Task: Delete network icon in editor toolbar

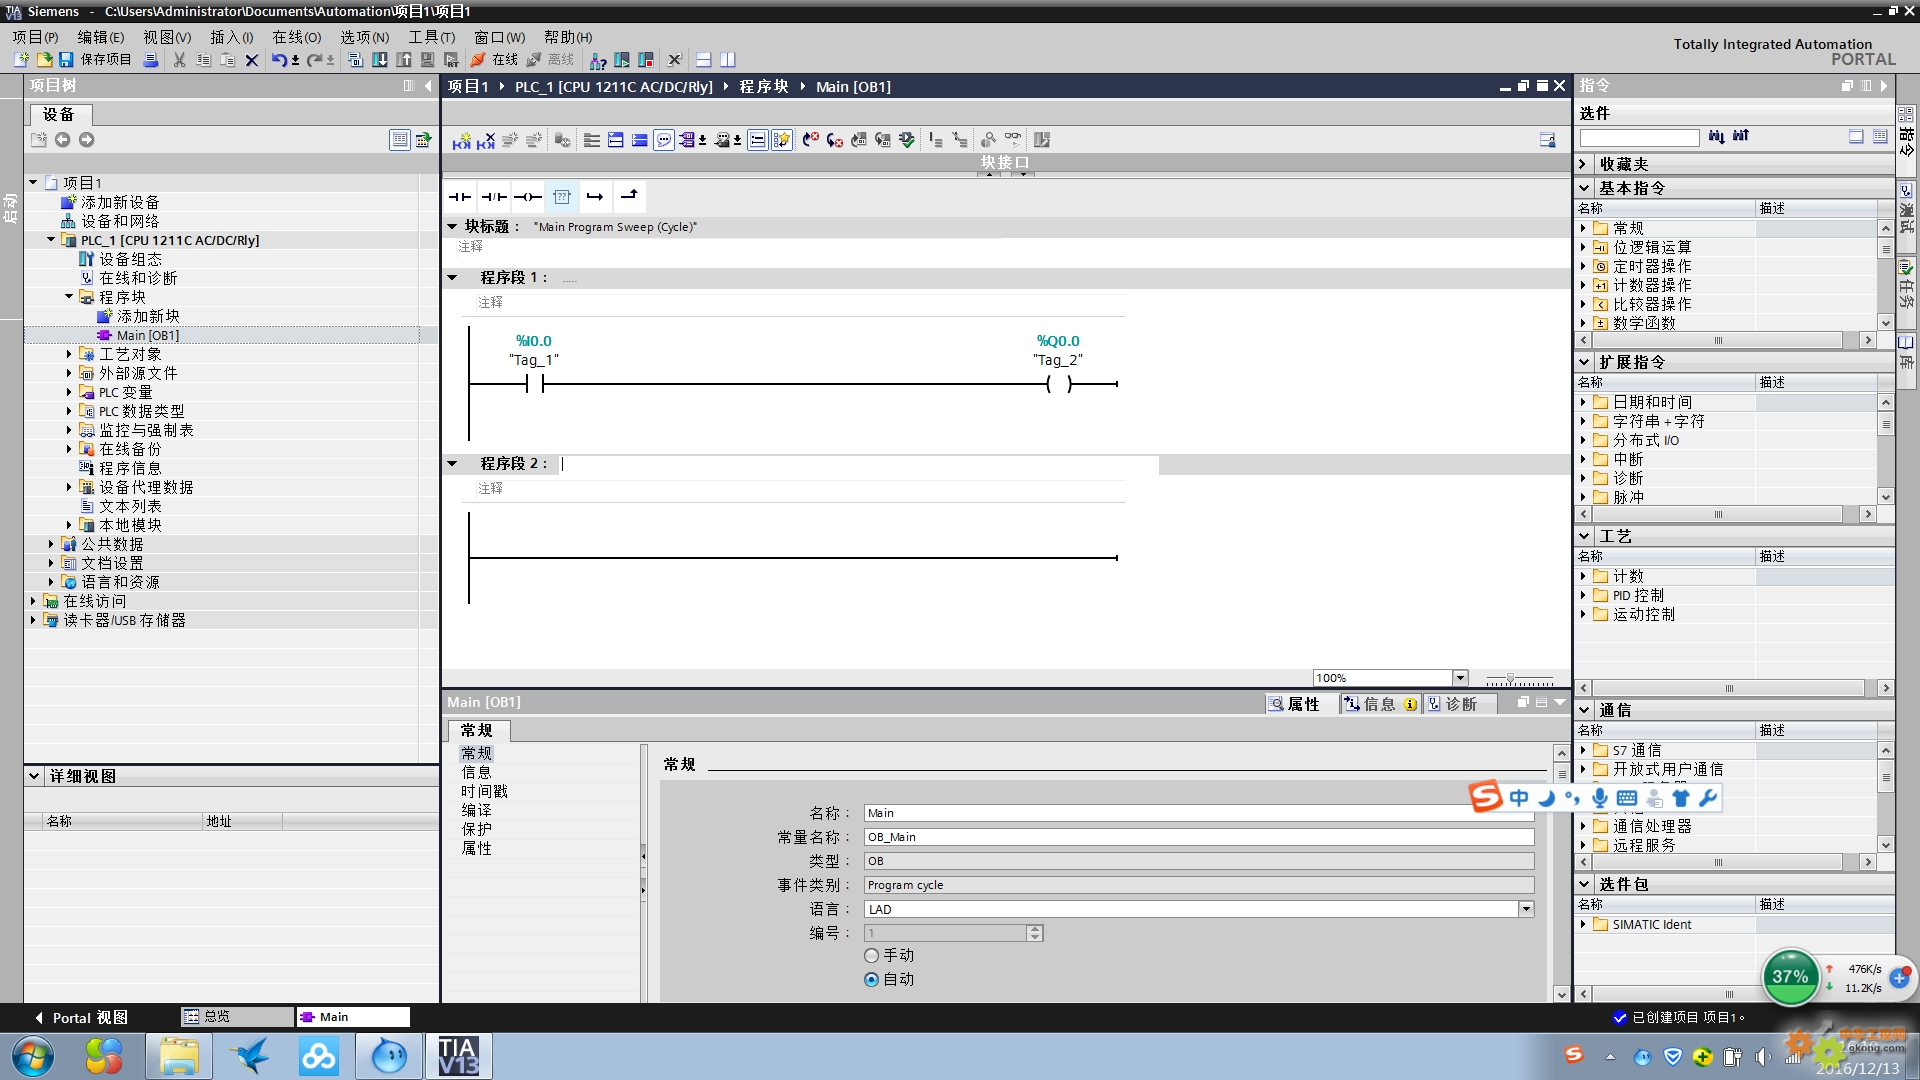Action: point(486,140)
